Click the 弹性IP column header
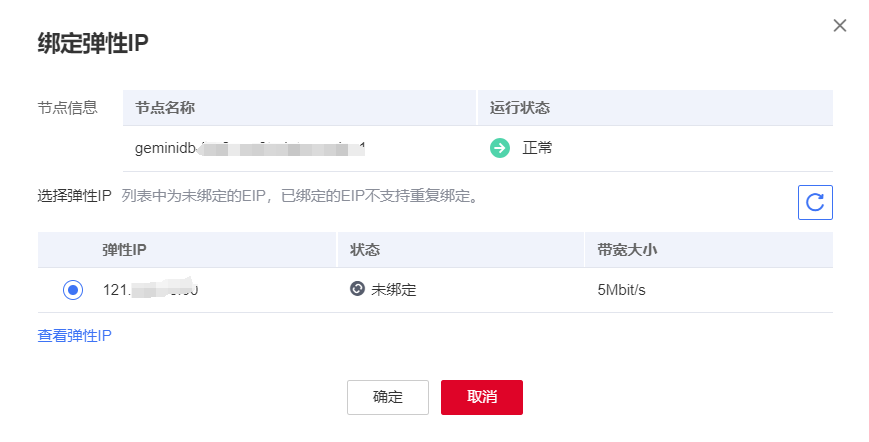 (x=124, y=250)
